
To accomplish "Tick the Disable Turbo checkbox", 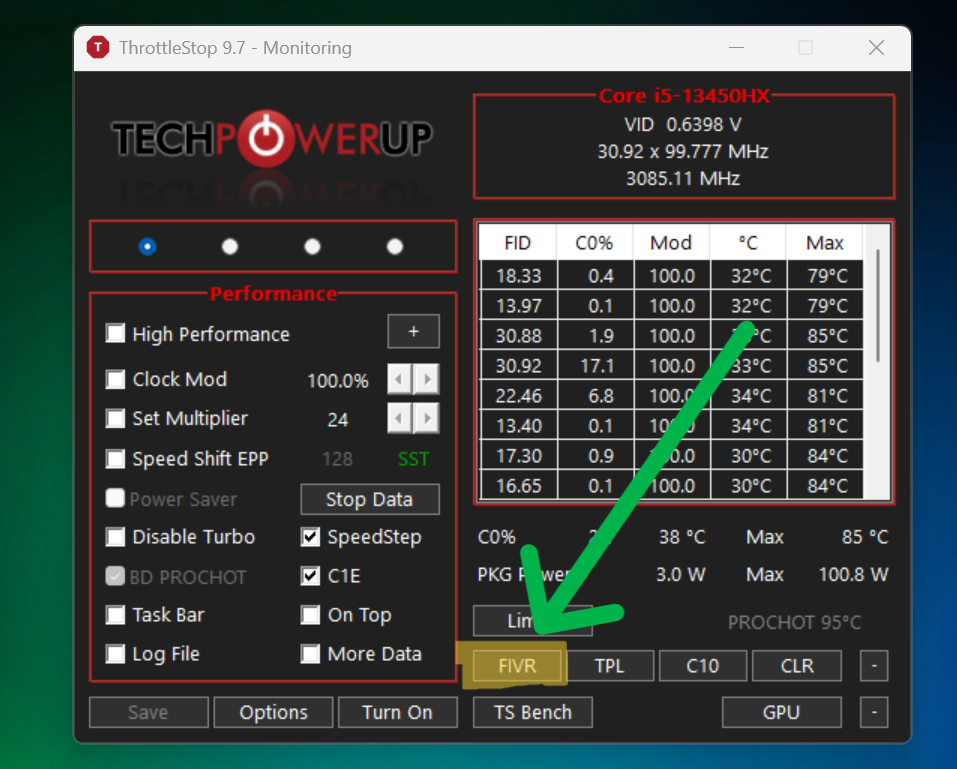I will pos(115,537).
